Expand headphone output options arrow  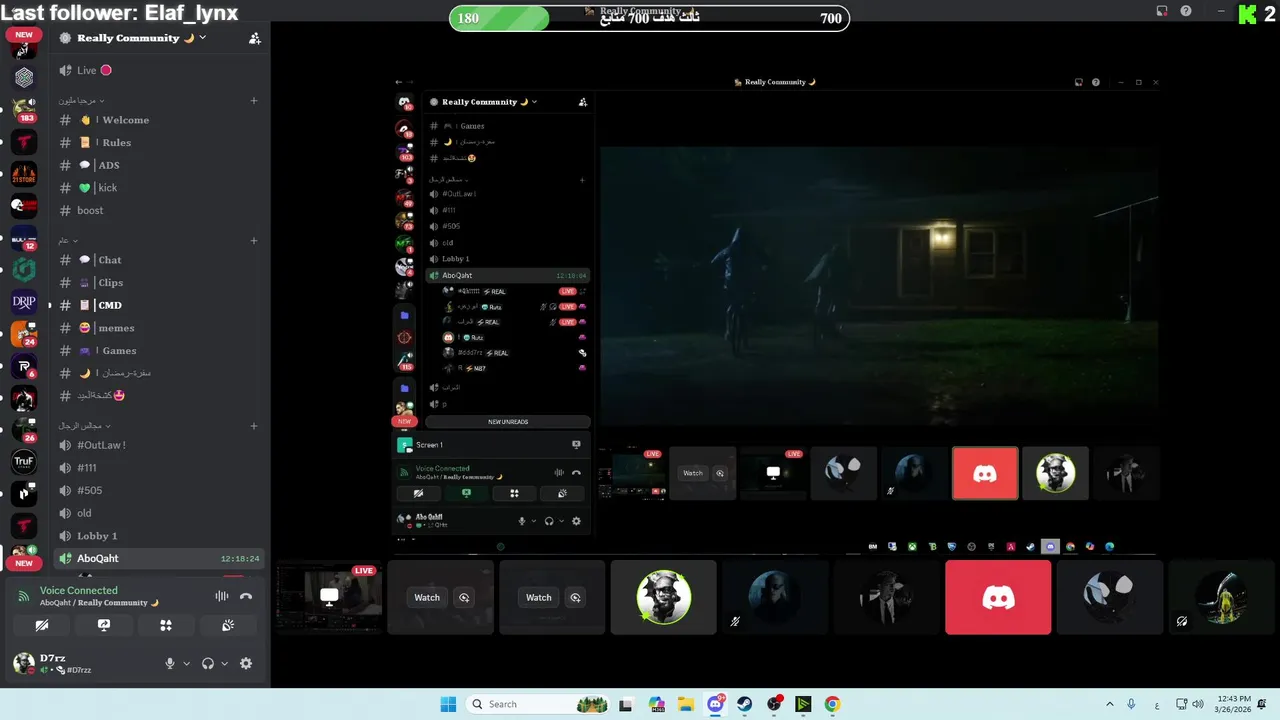tap(224, 663)
